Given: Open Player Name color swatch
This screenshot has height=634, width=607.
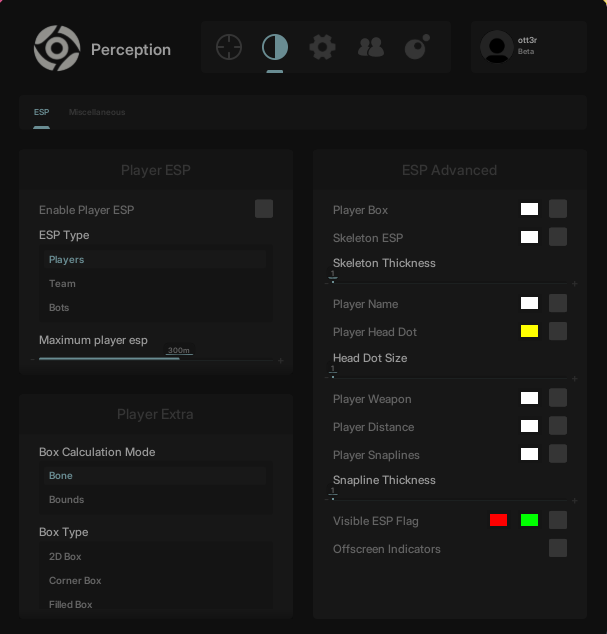Looking at the screenshot, I should 529,303.
